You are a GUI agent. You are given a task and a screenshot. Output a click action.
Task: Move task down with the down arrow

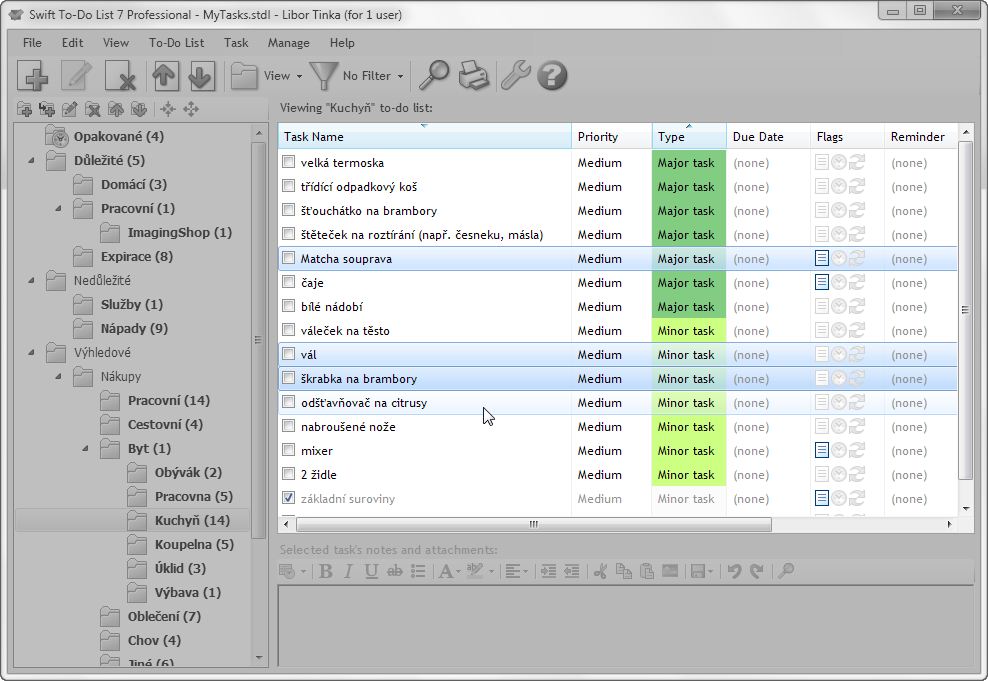(x=201, y=76)
